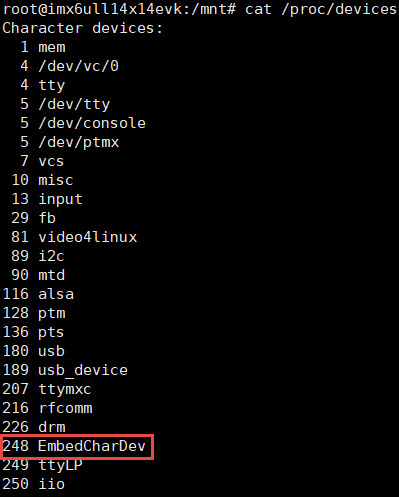399x497 pixels.
Task: Select the misc device line
Action: 42,180
